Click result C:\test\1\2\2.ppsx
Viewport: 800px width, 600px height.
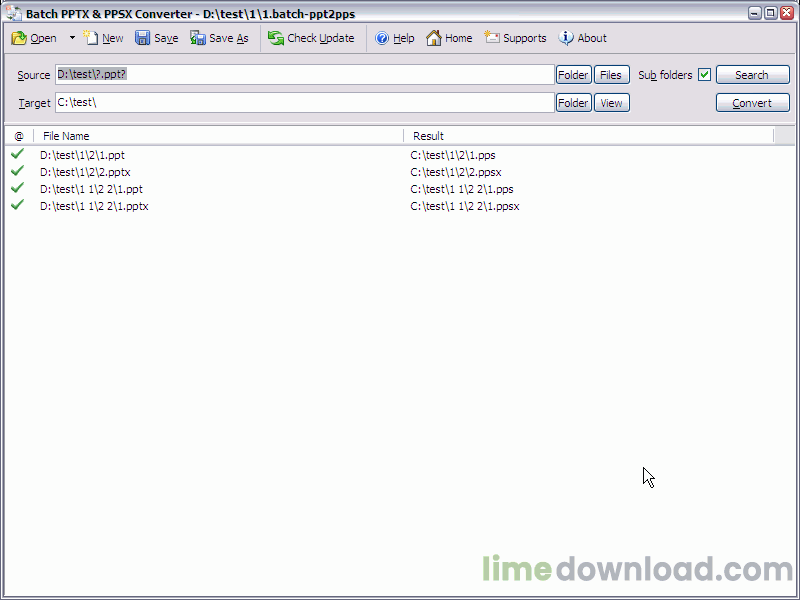[456, 172]
